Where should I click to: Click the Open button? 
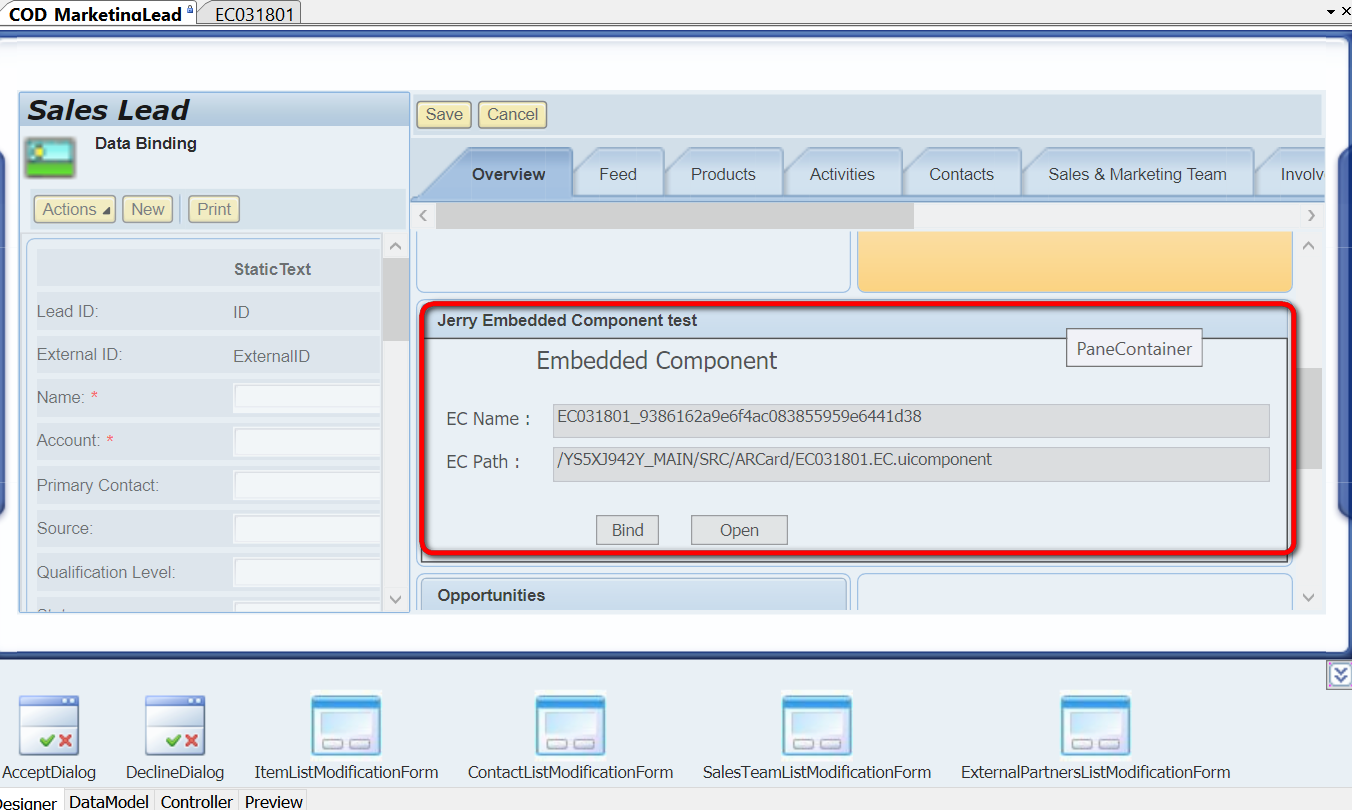pyautogui.click(x=739, y=530)
